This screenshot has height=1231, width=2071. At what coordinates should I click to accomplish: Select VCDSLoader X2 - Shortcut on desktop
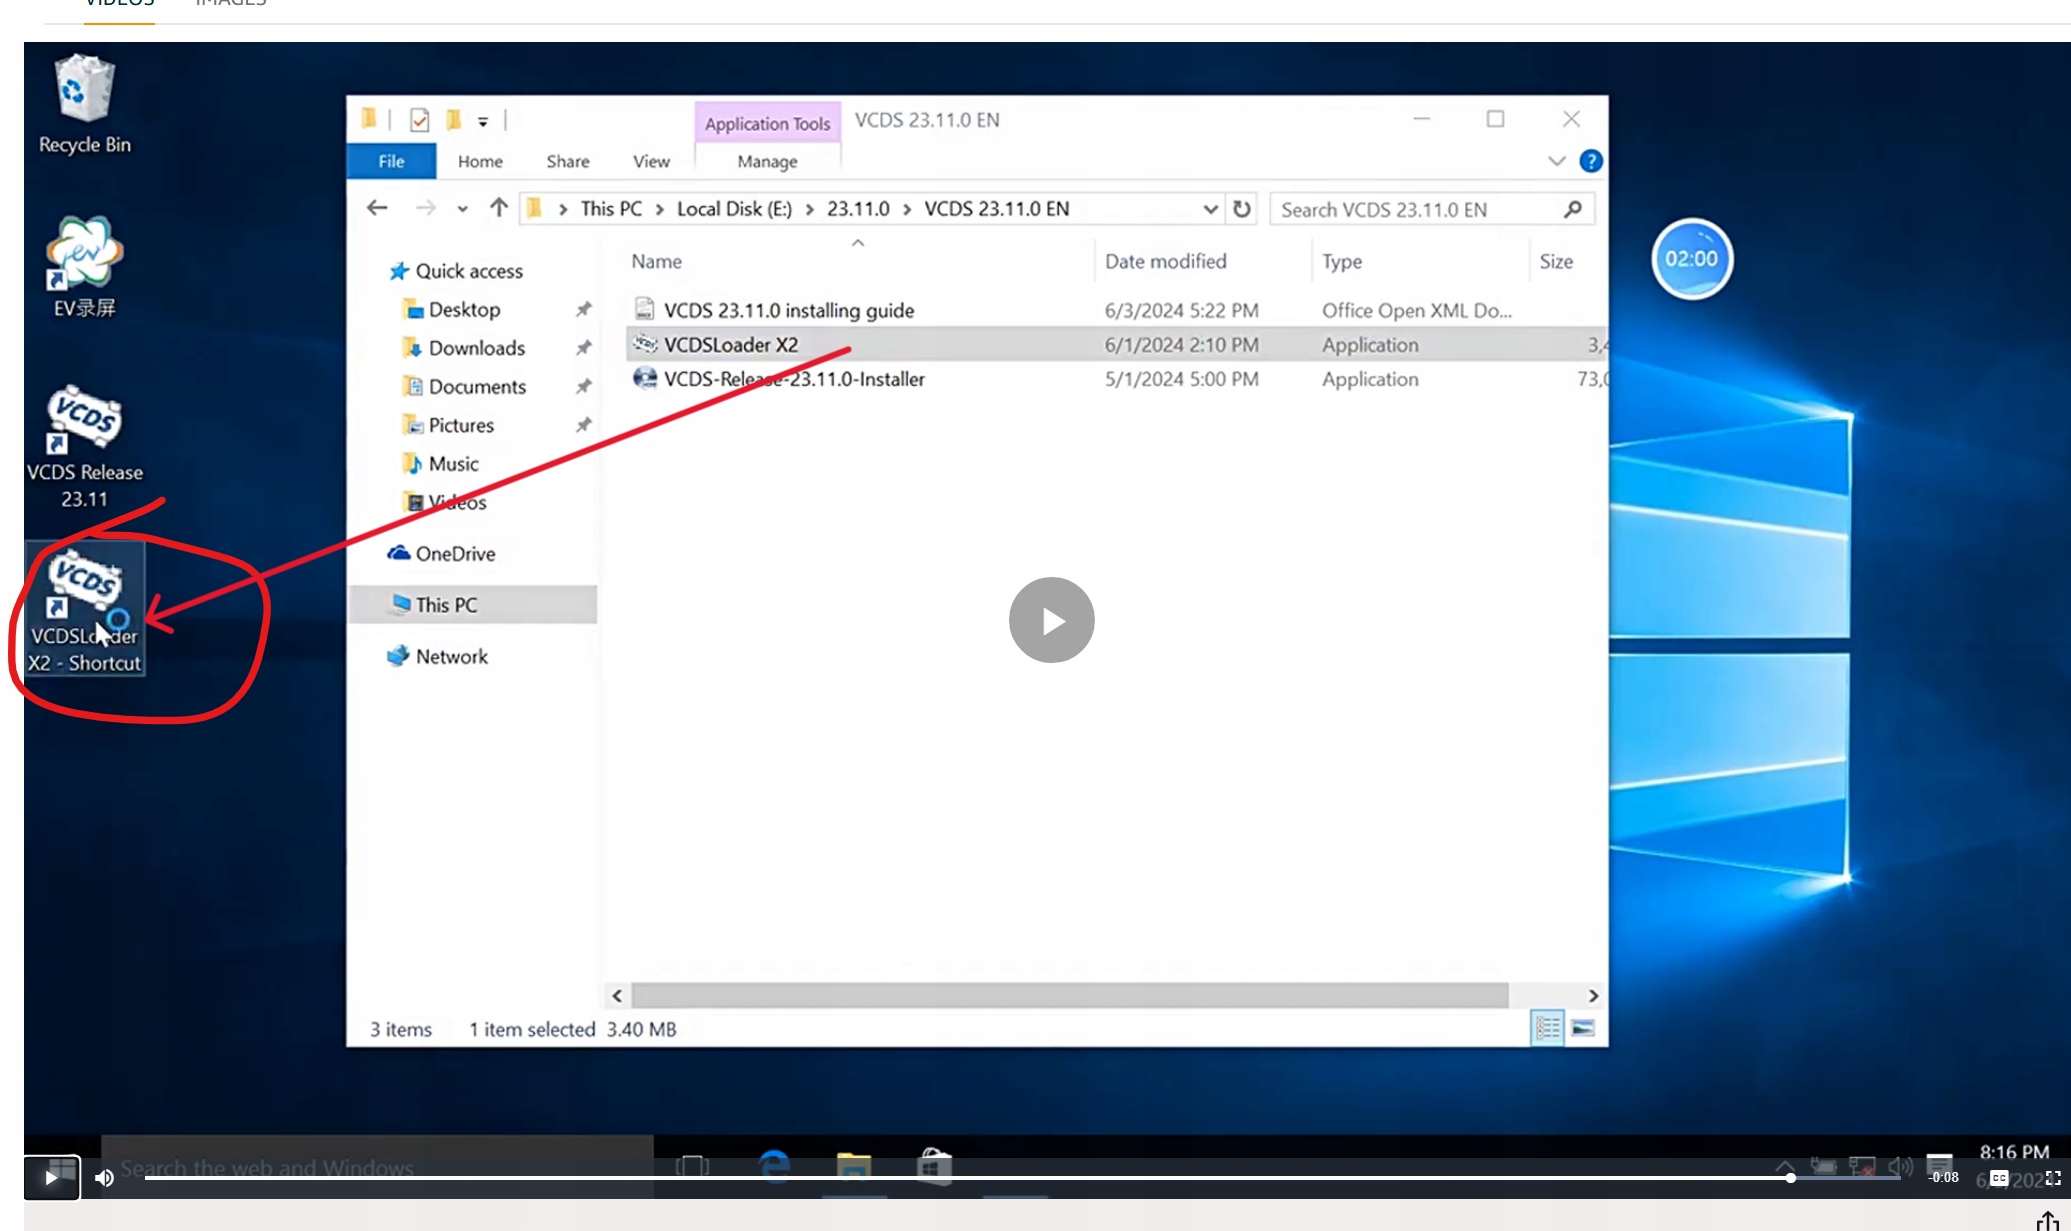85,610
